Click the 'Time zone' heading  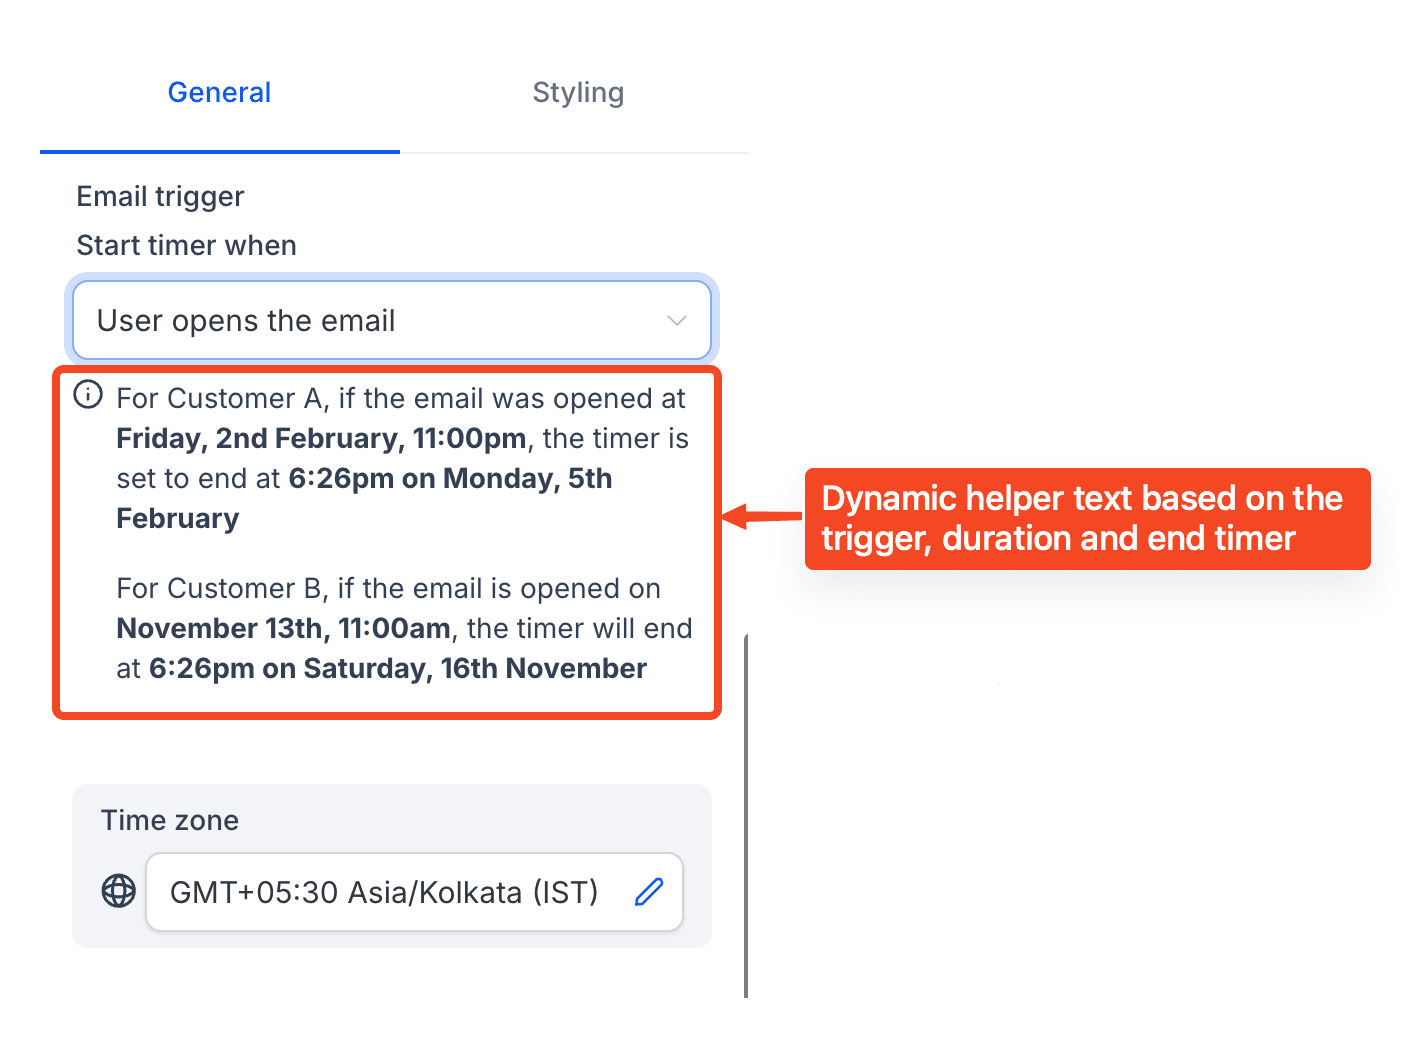(x=170, y=820)
